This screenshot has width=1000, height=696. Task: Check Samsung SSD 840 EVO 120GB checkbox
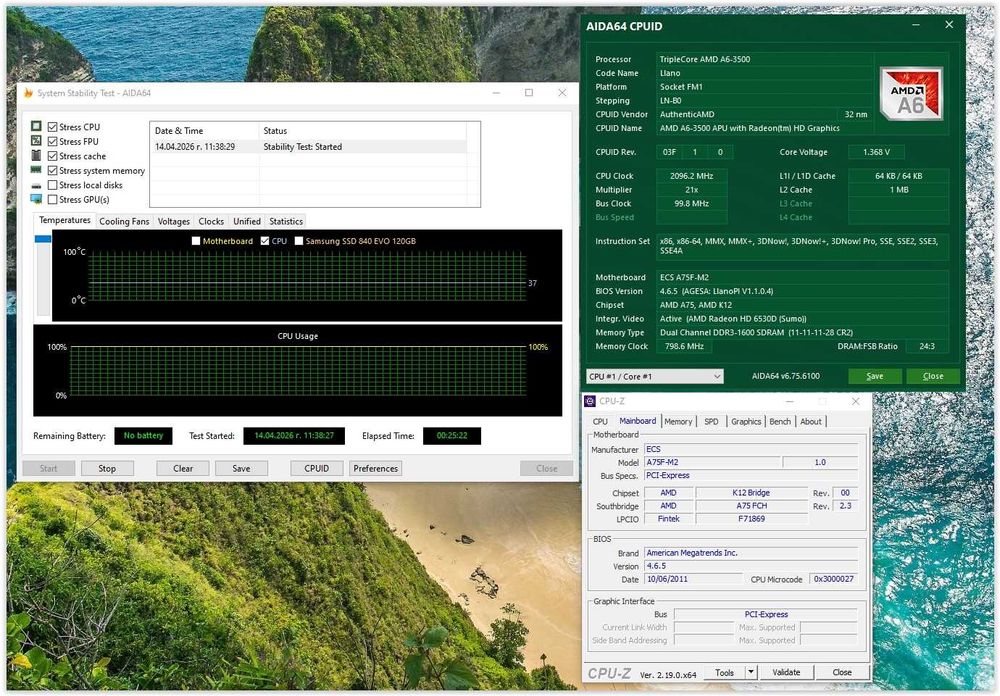299,241
